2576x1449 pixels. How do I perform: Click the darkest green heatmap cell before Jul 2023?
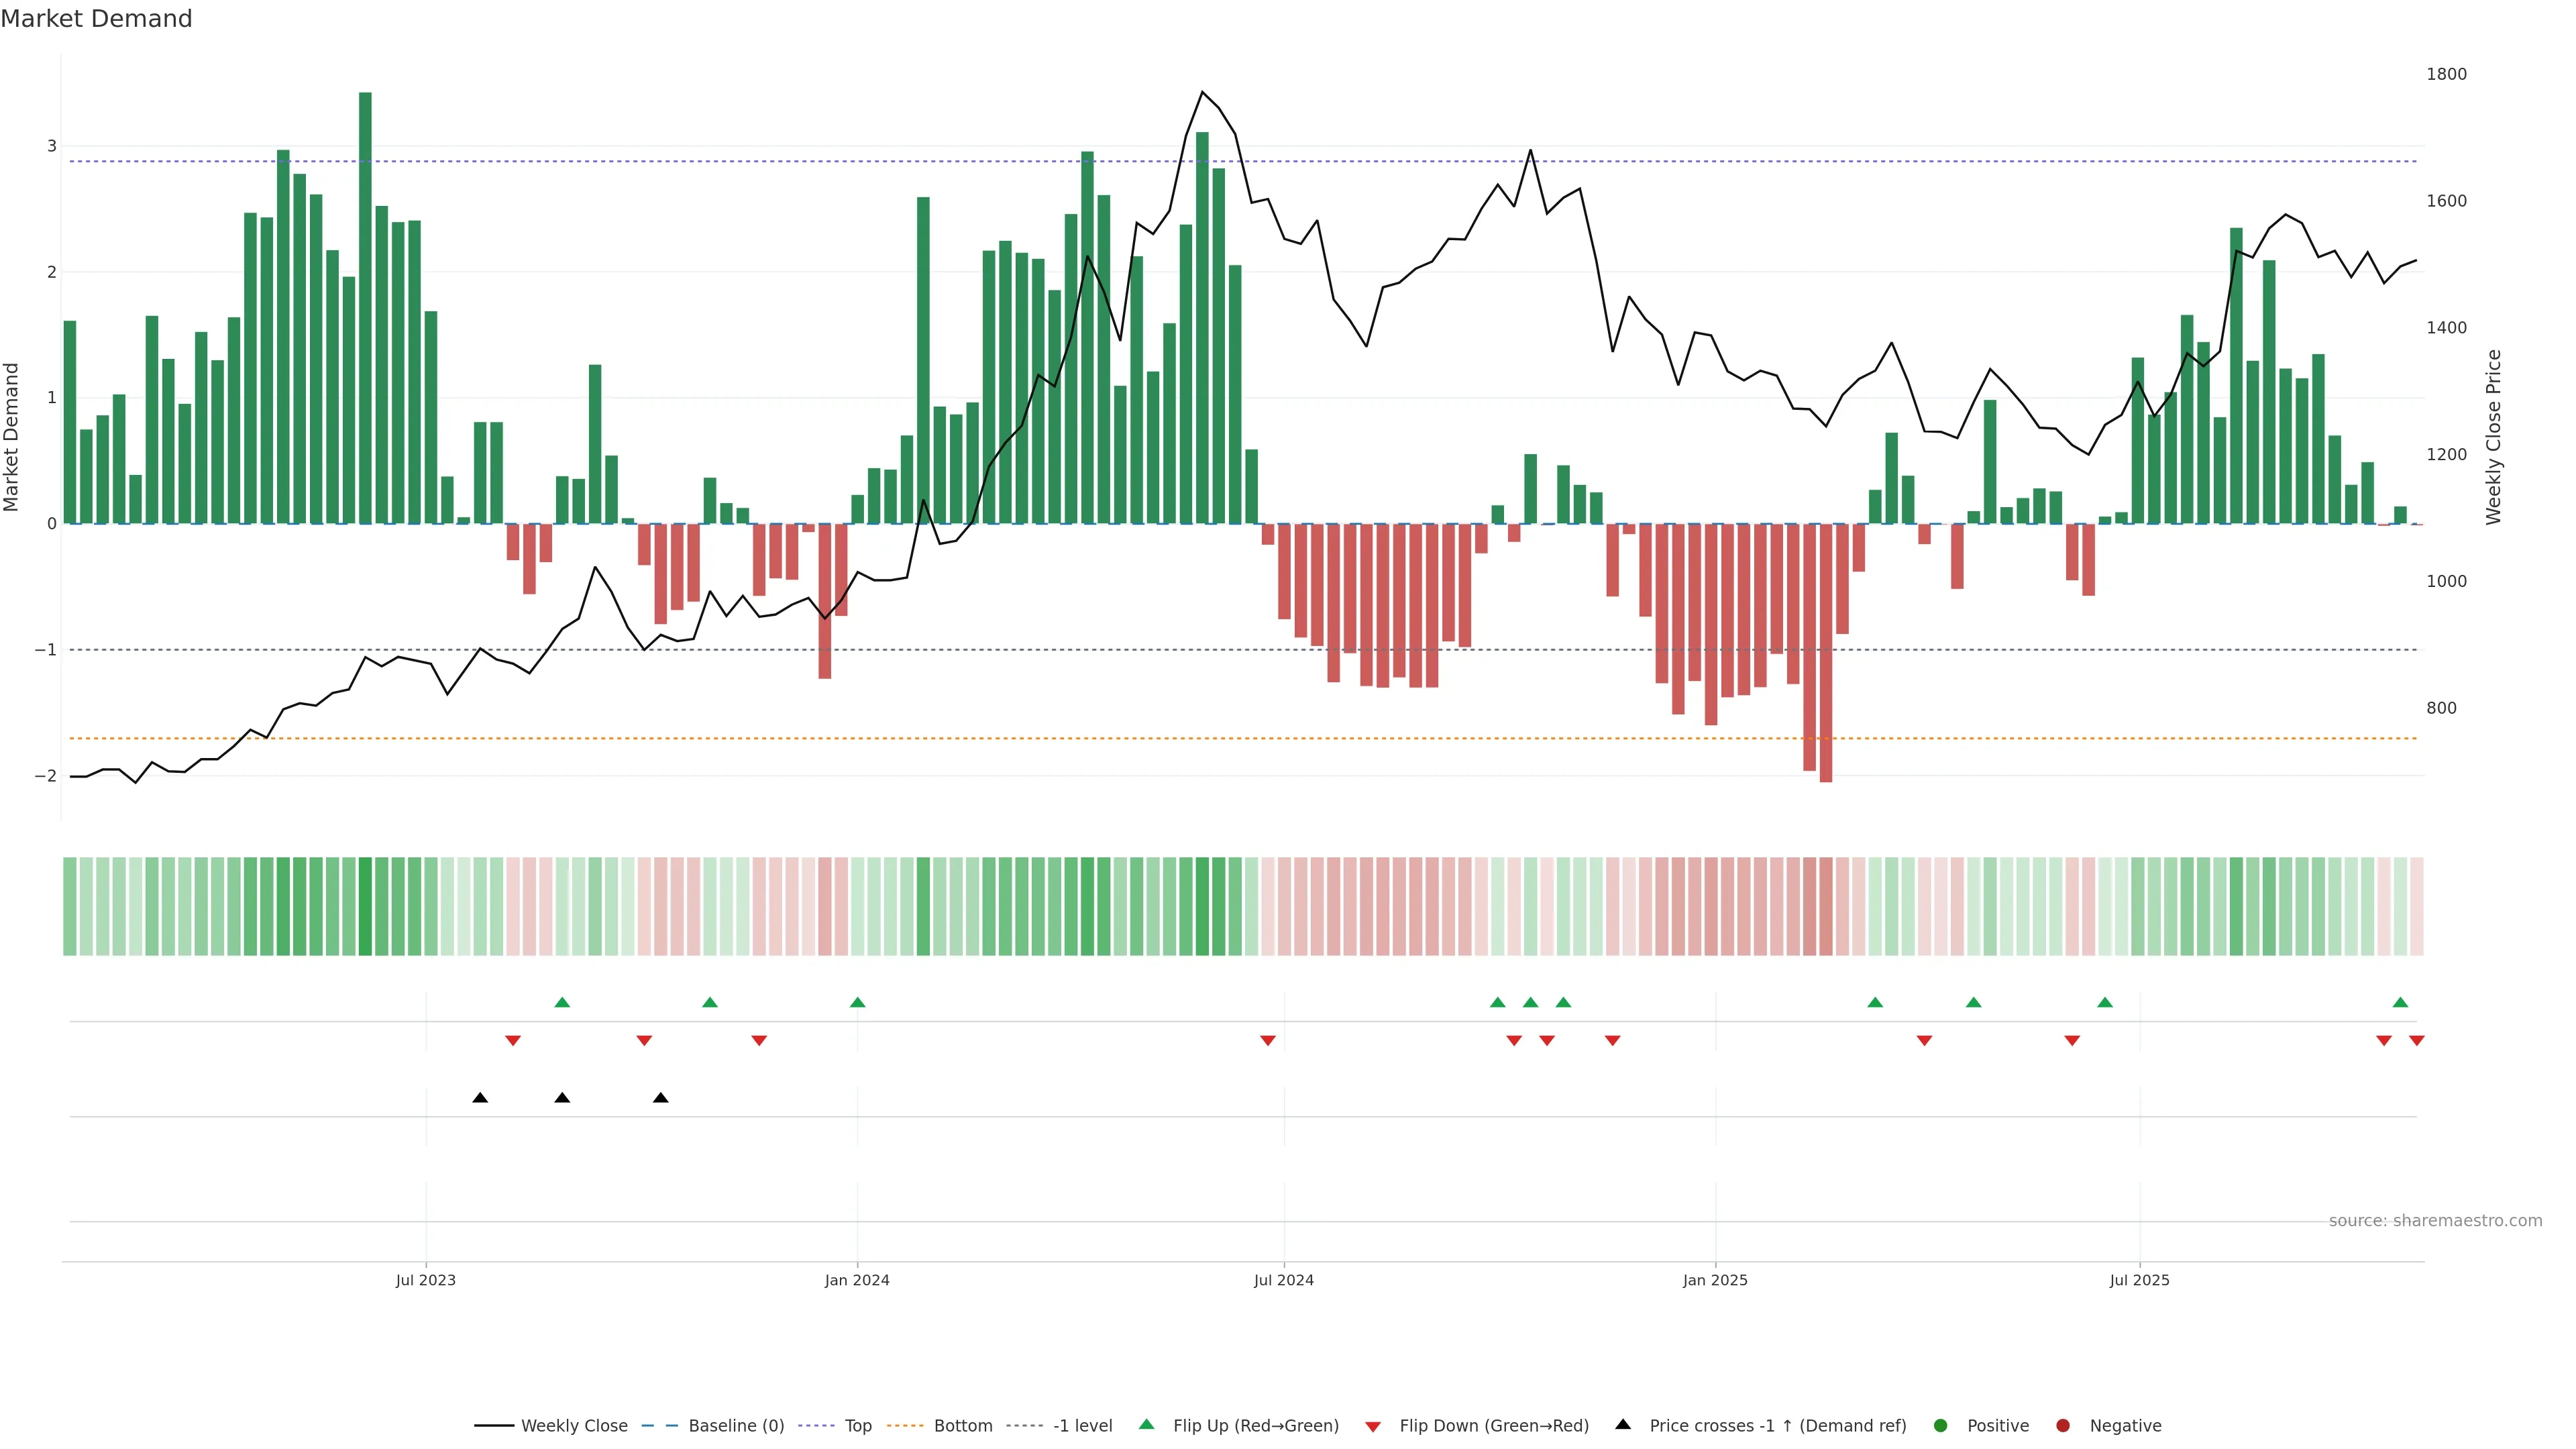click(x=365, y=906)
